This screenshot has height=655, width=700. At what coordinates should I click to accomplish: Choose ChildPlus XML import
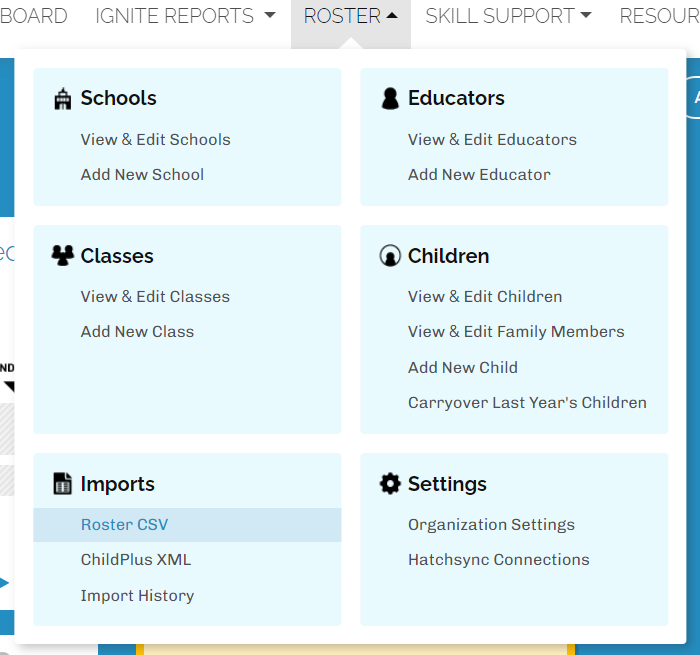[136, 560]
